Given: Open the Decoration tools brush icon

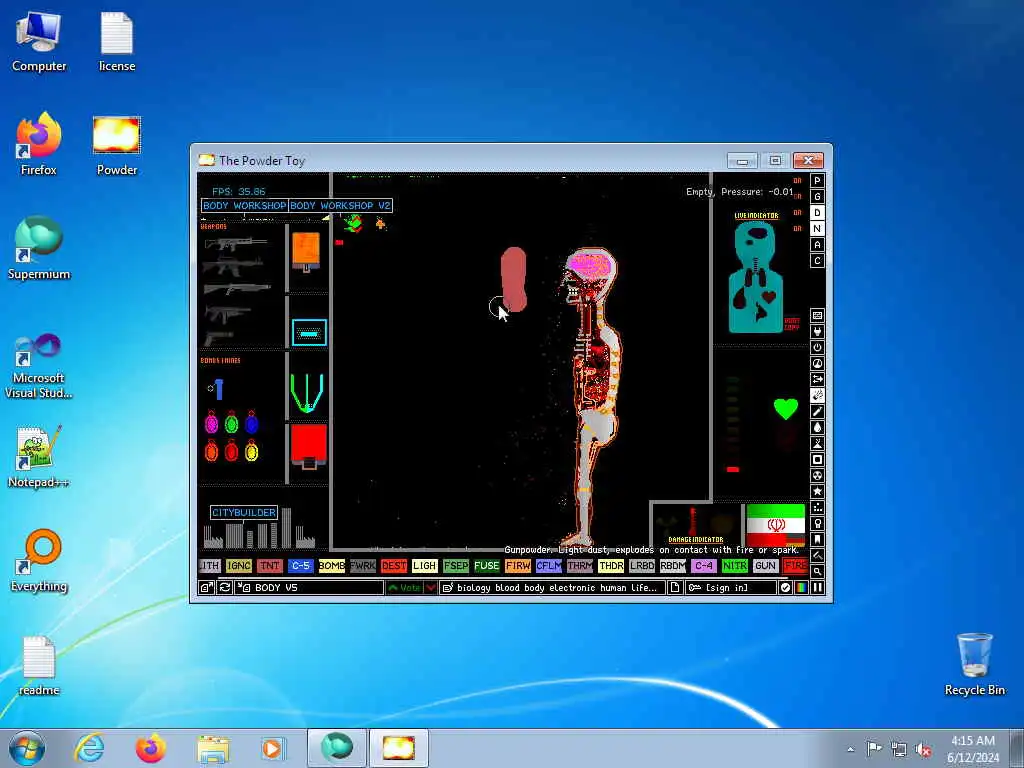Looking at the screenshot, I should click(817, 556).
